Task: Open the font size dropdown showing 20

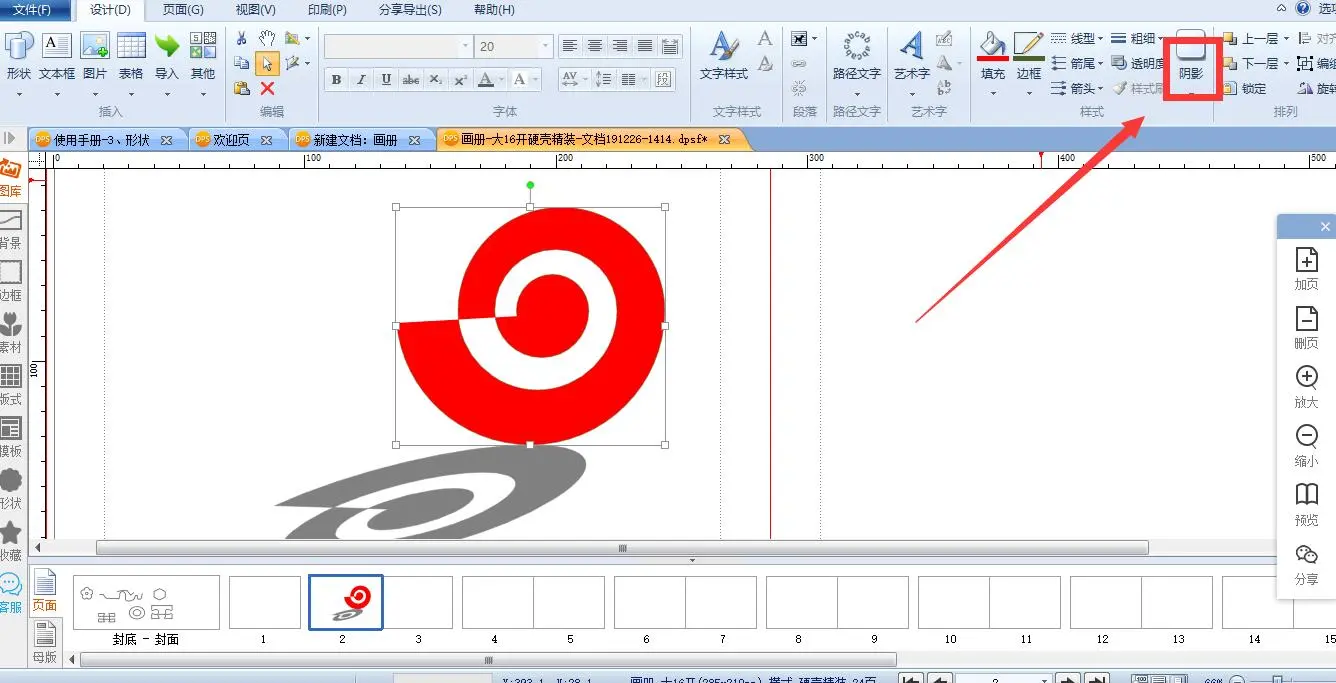Action: point(545,46)
